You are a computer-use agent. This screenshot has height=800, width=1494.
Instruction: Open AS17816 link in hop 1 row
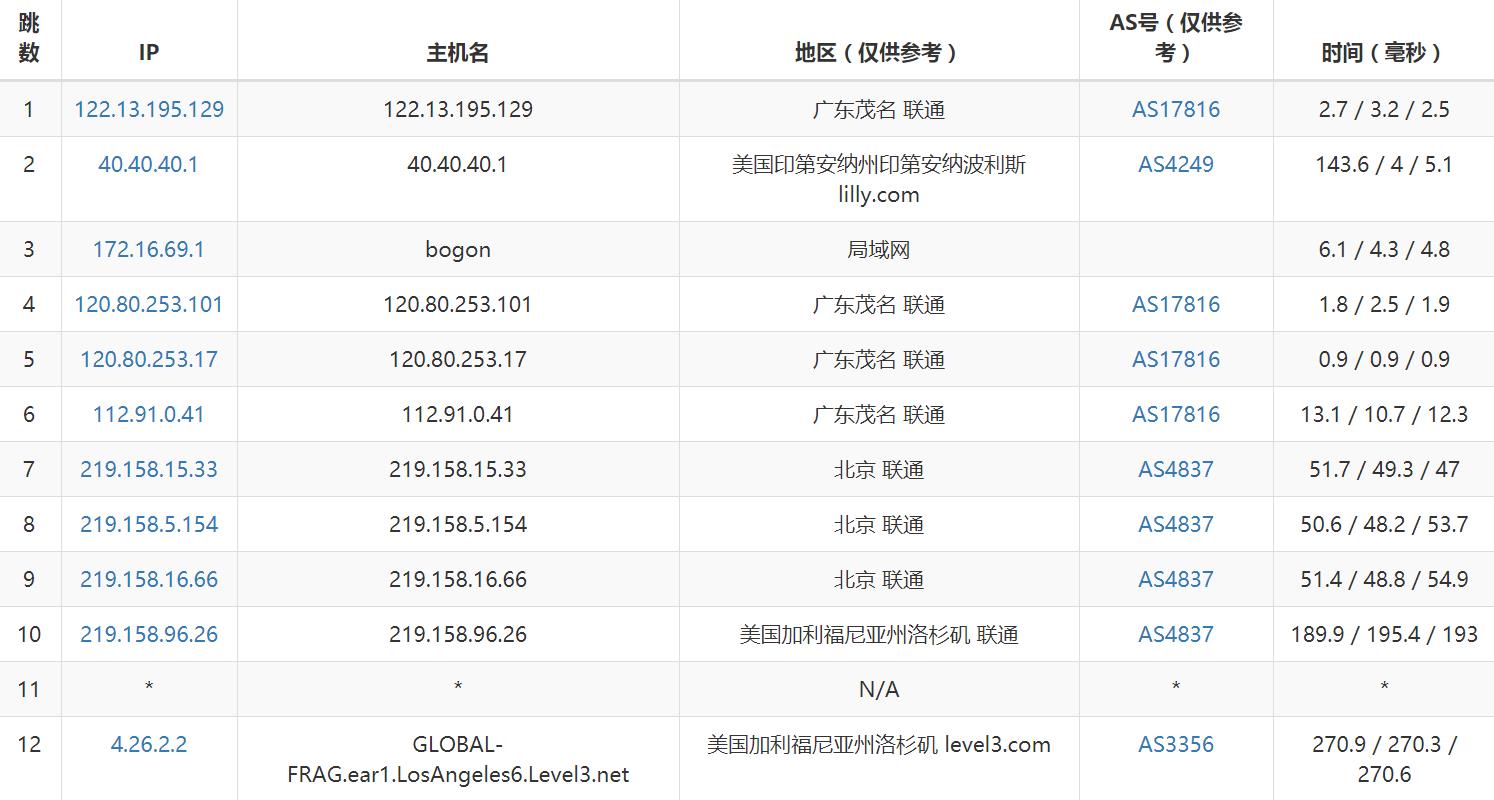click(1176, 109)
